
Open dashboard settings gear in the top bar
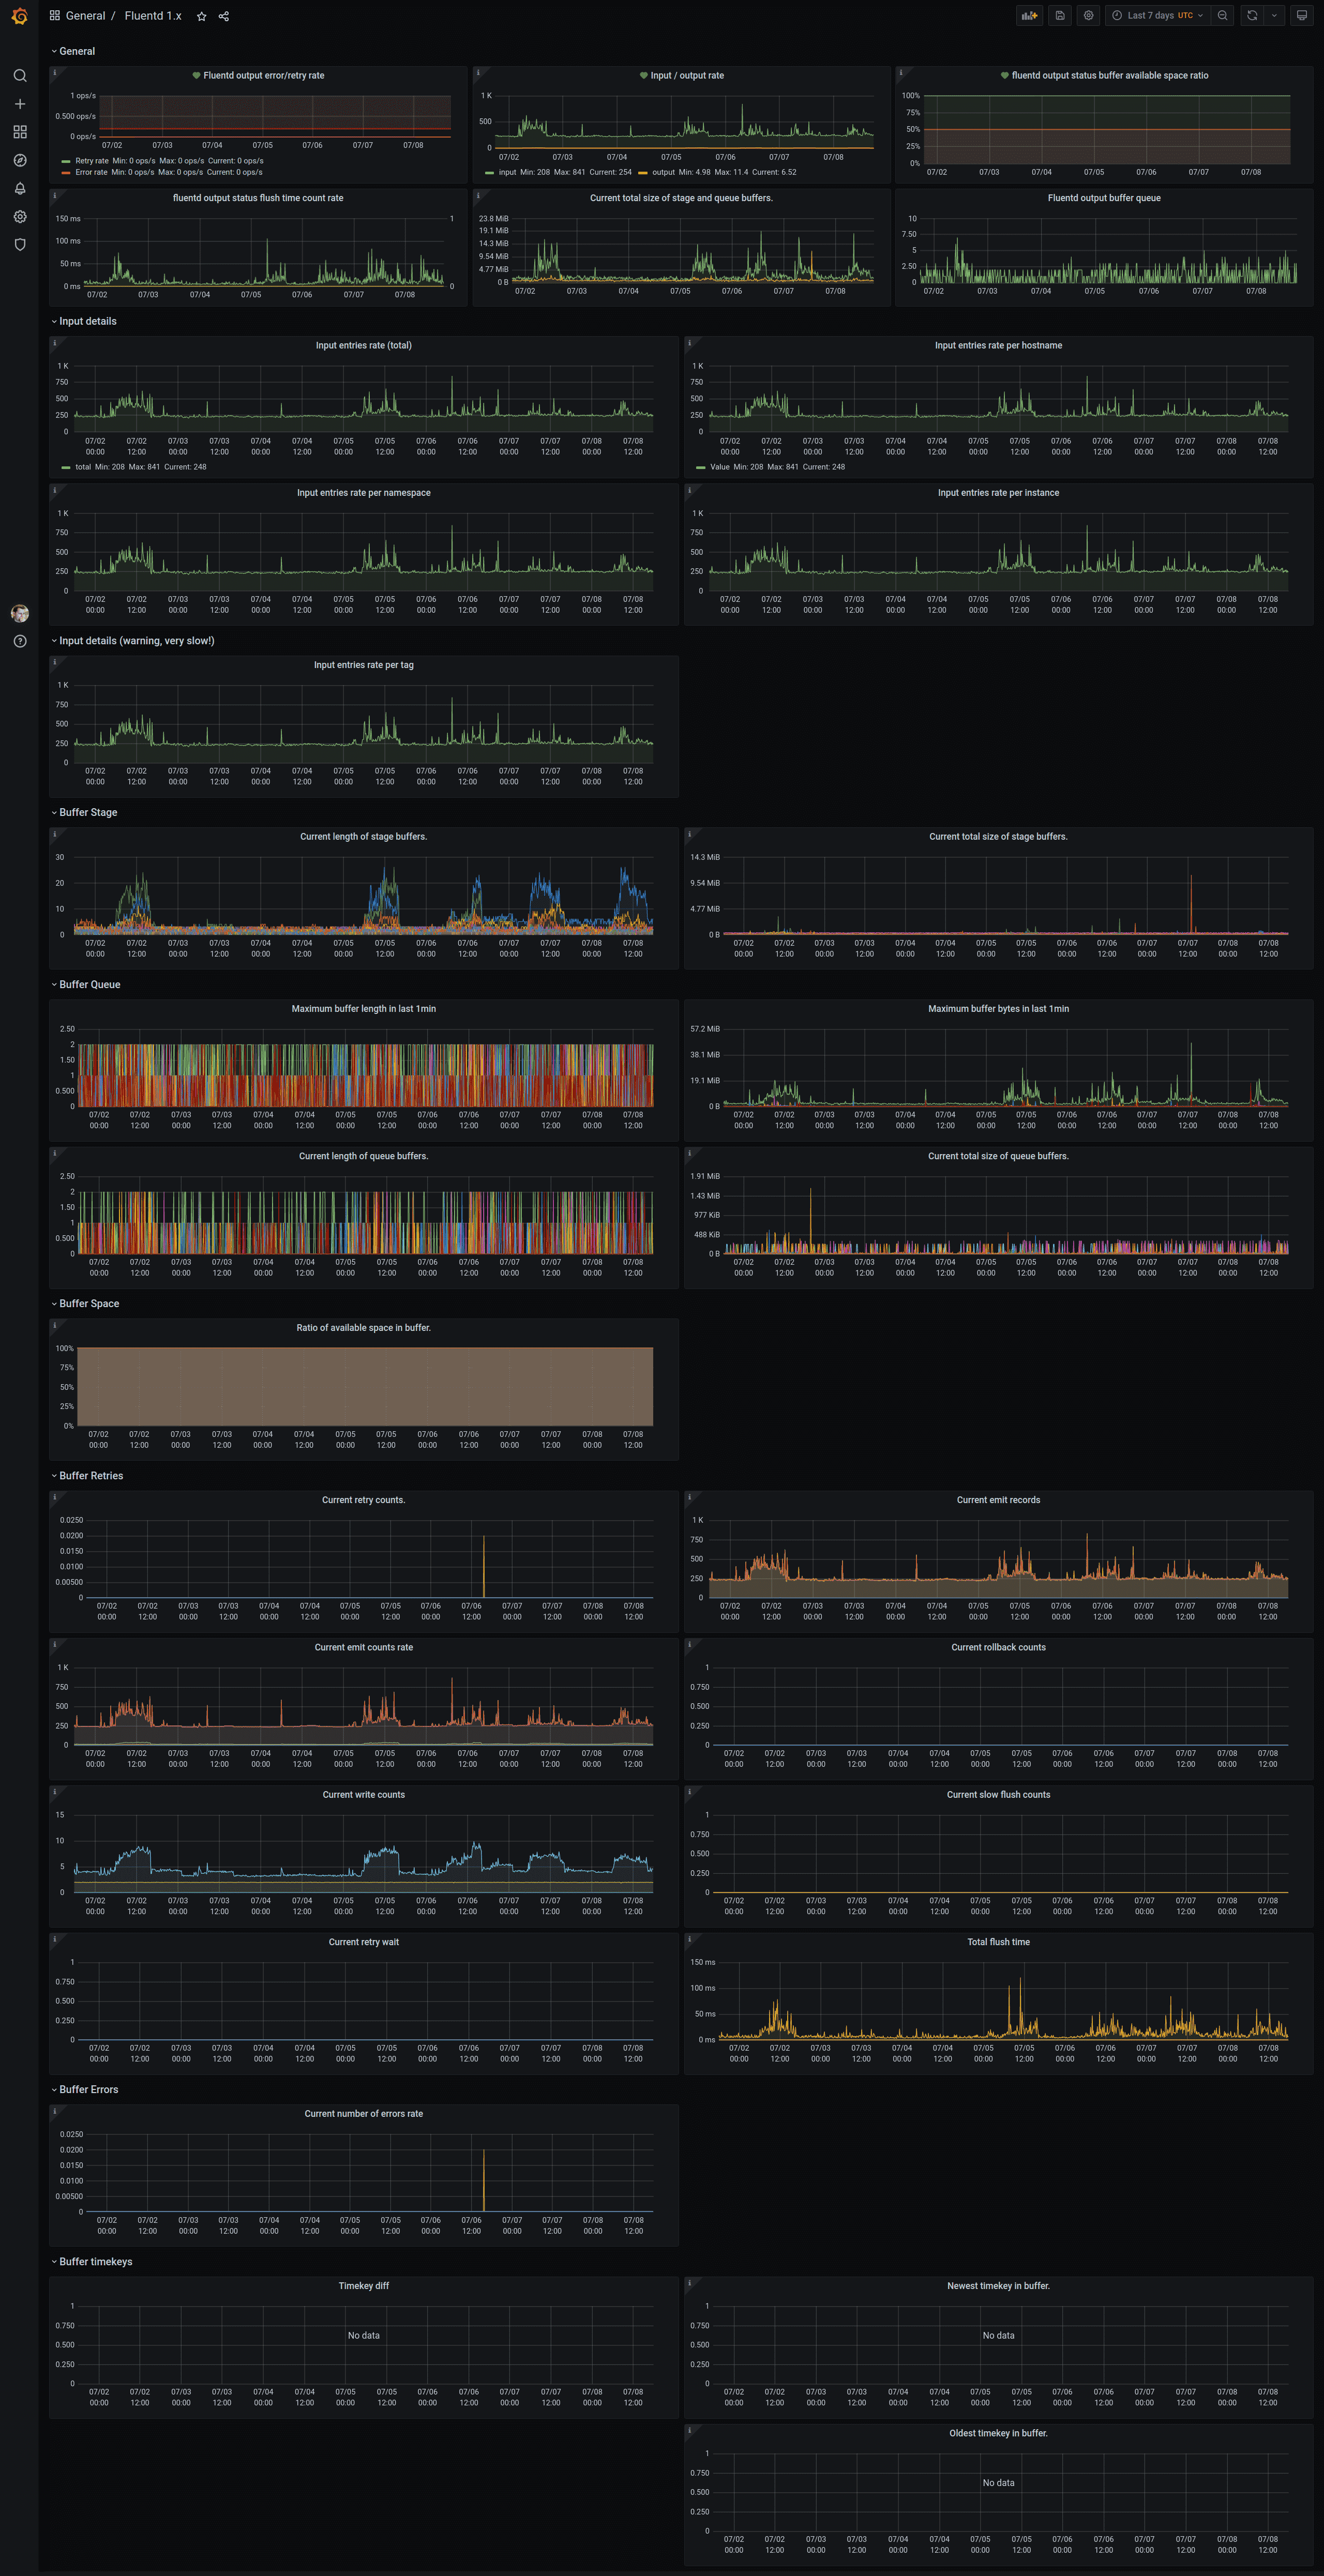tap(1089, 16)
